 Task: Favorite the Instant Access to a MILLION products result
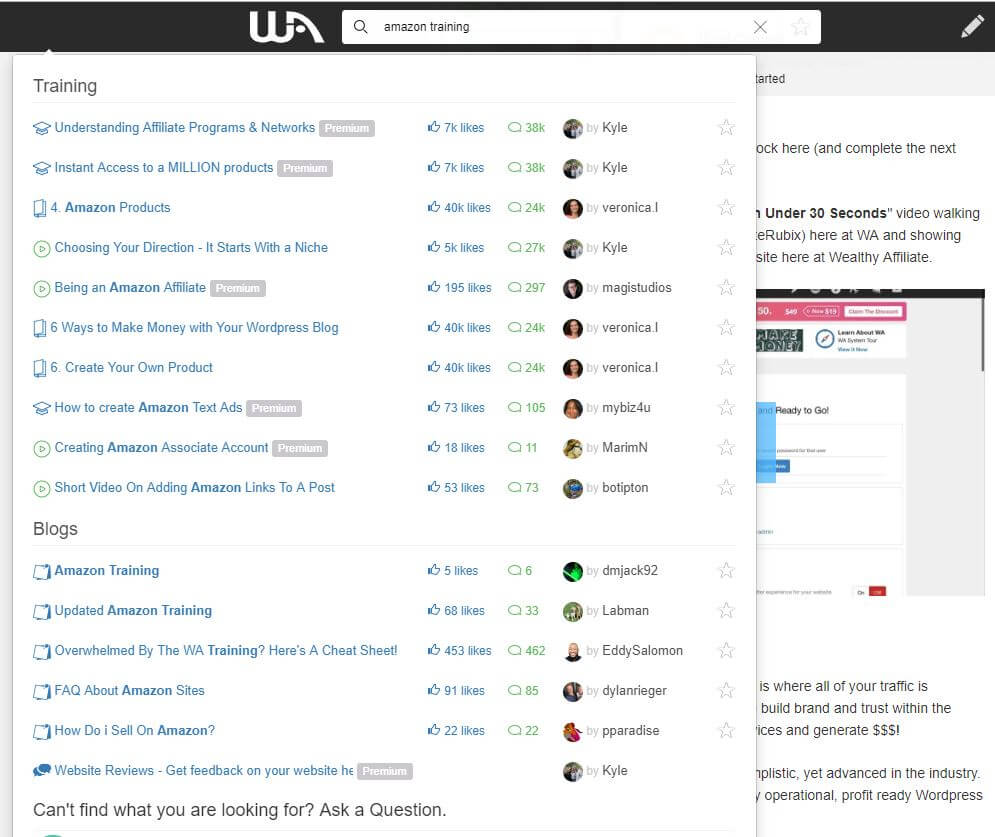click(726, 168)
